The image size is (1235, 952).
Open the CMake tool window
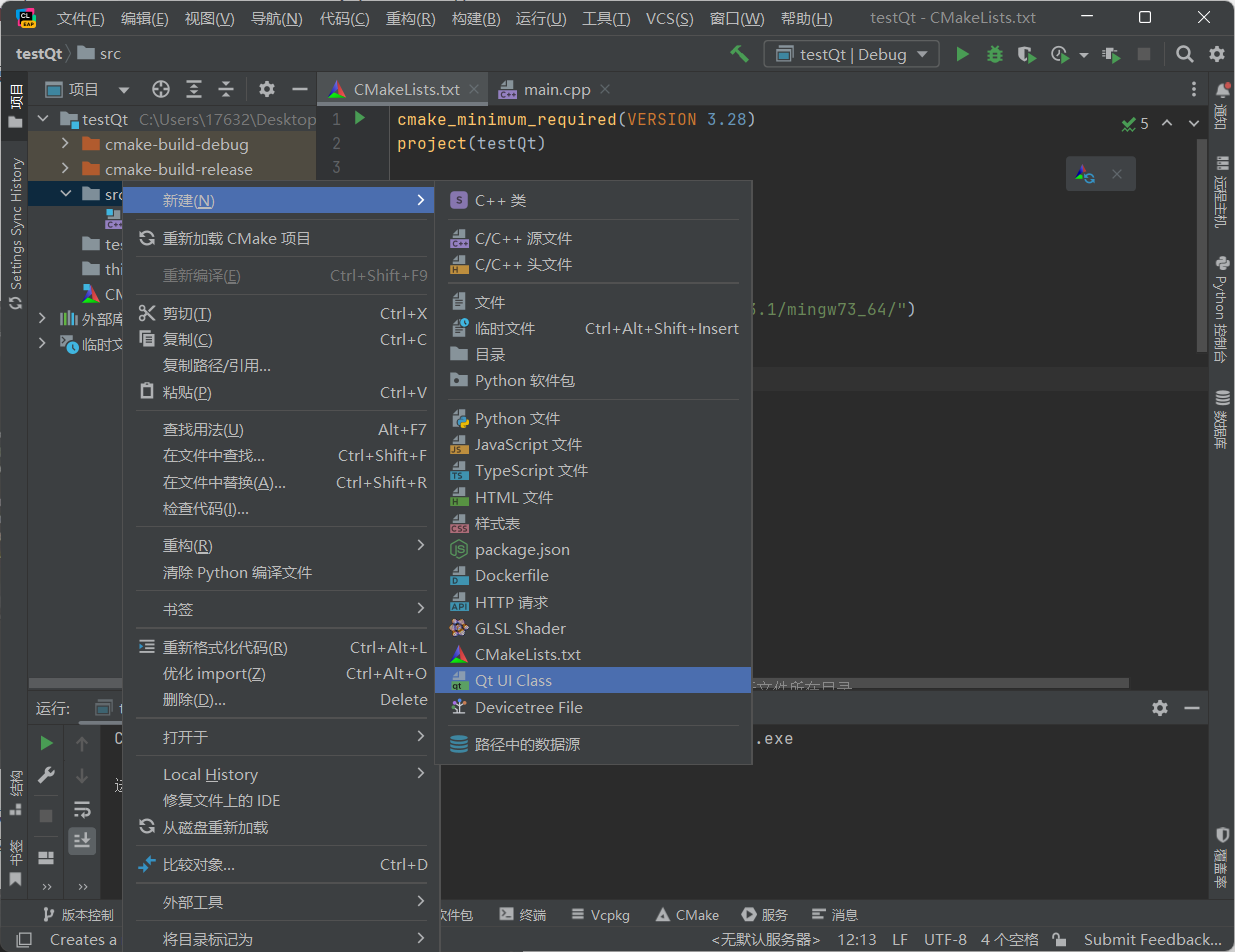point(687,914)
